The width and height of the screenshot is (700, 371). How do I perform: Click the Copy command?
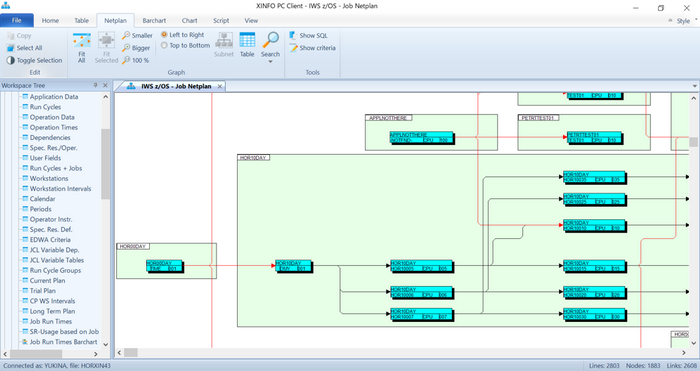pos(19,36)
